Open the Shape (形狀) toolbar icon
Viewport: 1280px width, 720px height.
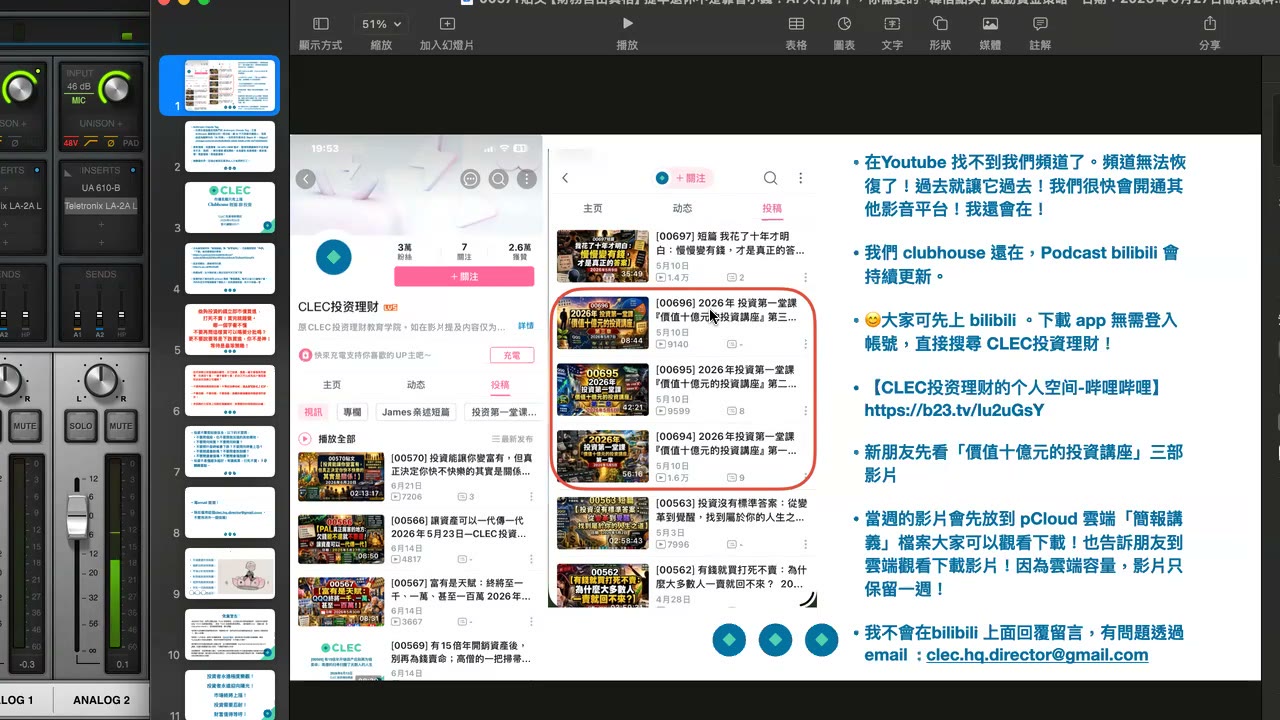pyautogui.click(x=940, y=24)
